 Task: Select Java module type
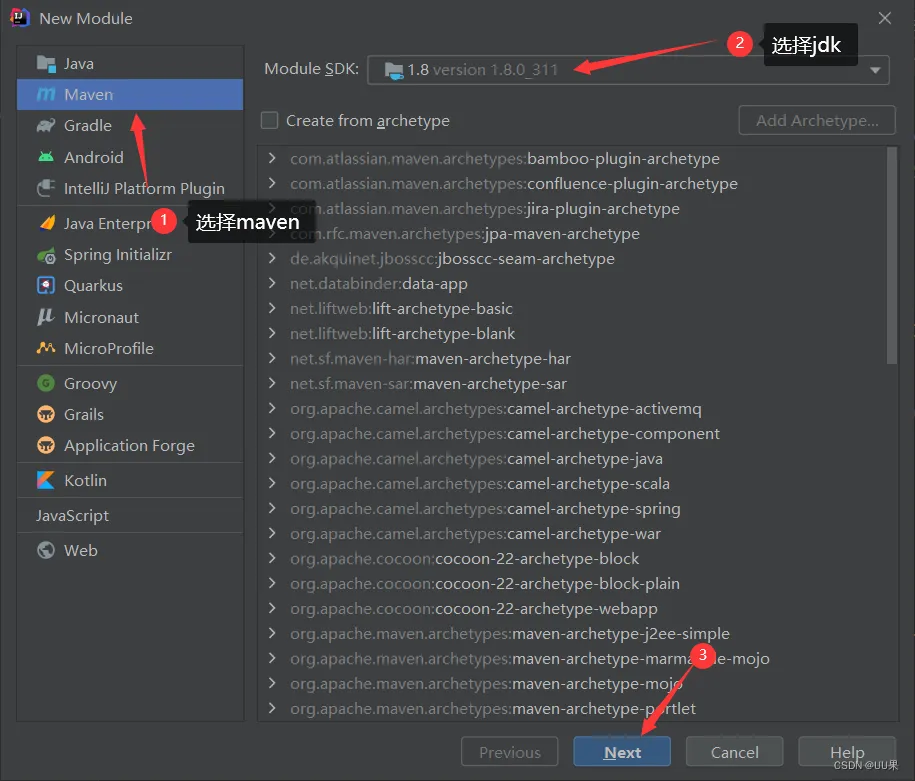pos(130,63)
